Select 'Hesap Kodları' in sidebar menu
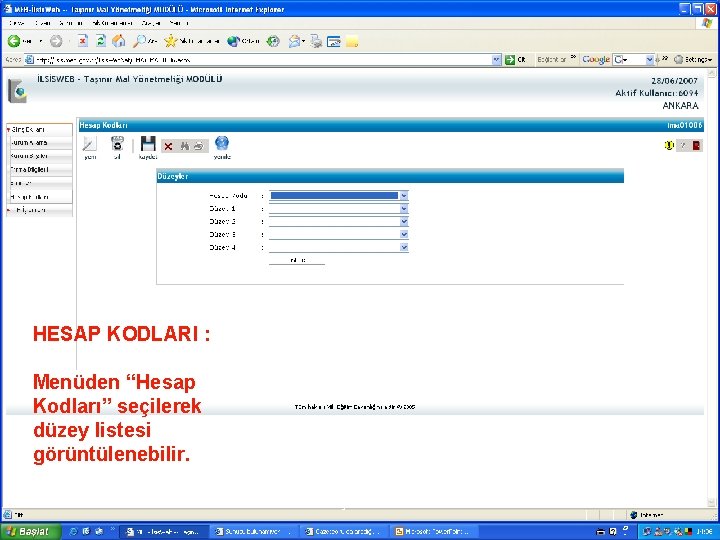The image size is (720, 540). (x=40, y=197)
